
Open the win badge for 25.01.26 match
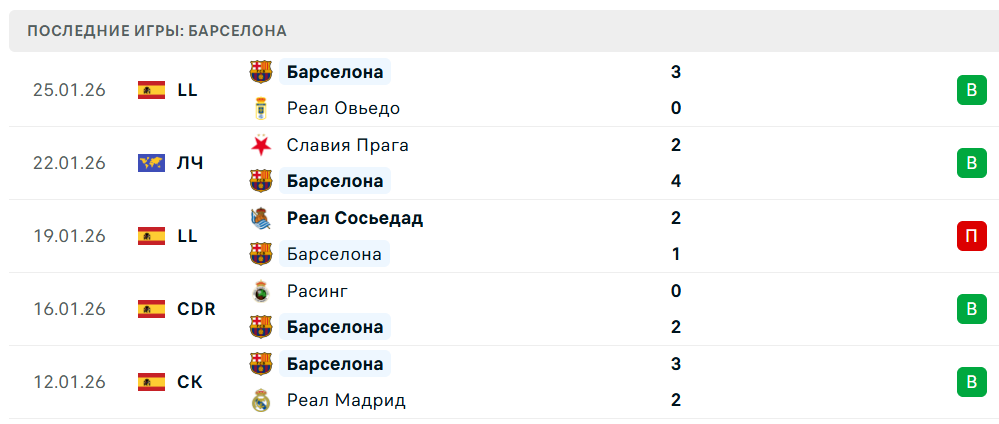(969, 90)
